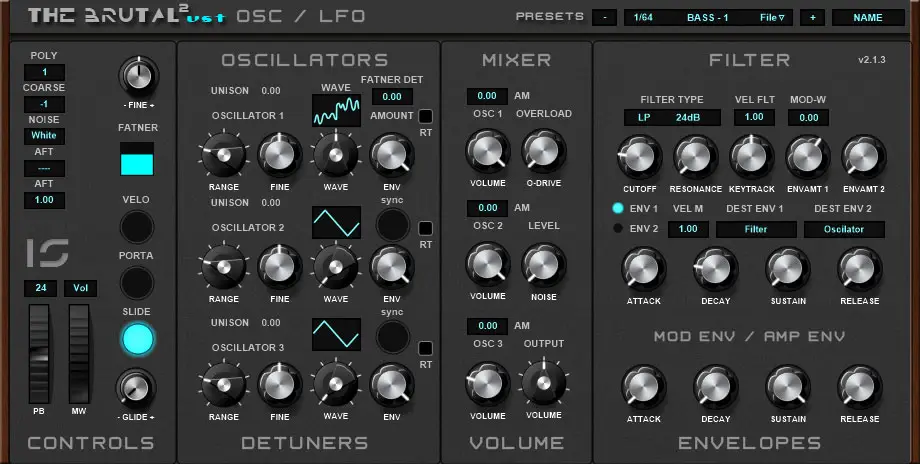The image size is (920, 464).
Task: Open the Vol mod wheel destination dropdown
Action: (x=80, y=288)
